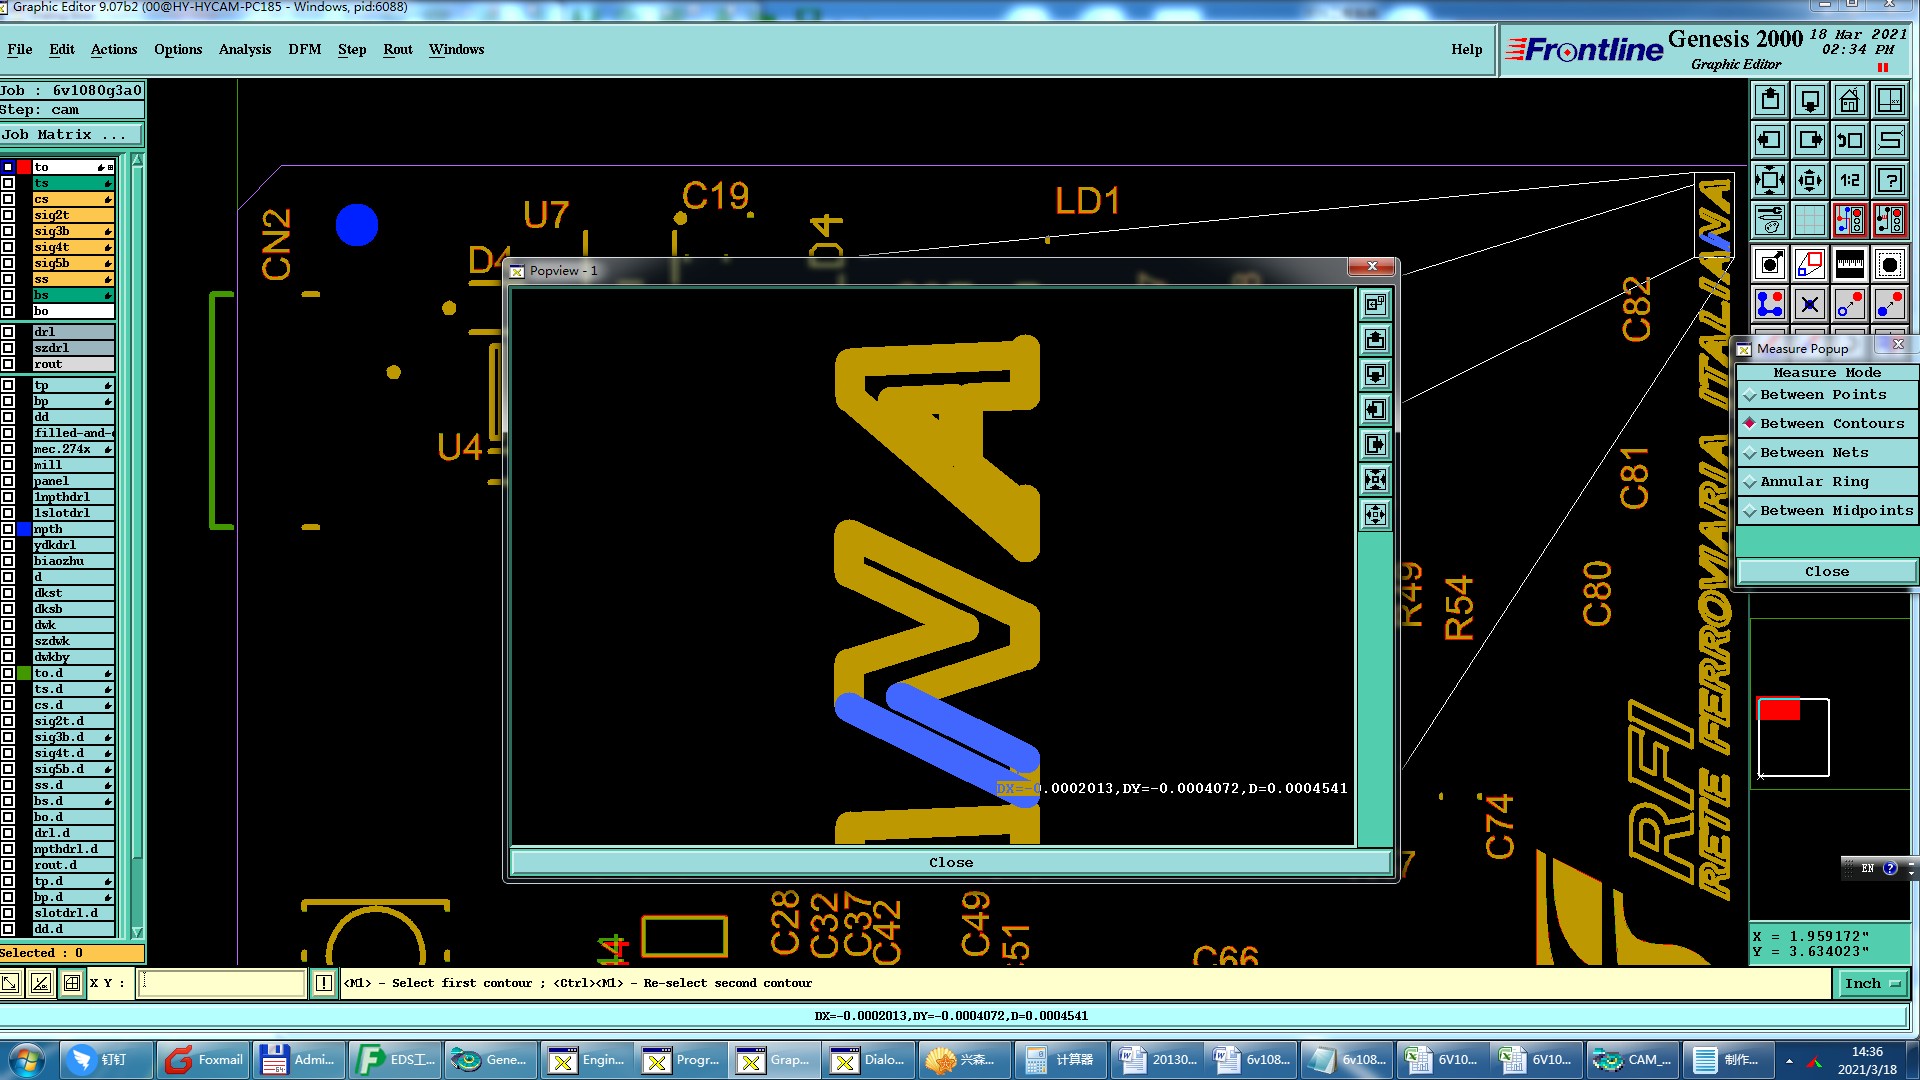Click Close in Measure Popup
The image size is (1920, 1080).
(1826, 572)
